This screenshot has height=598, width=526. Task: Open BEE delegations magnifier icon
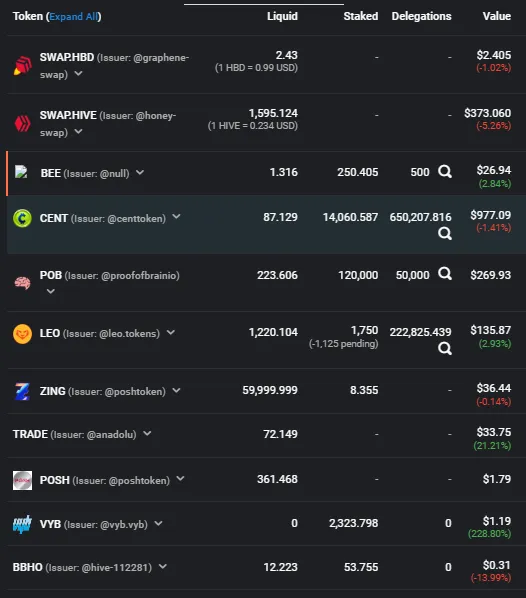point(445,172)
